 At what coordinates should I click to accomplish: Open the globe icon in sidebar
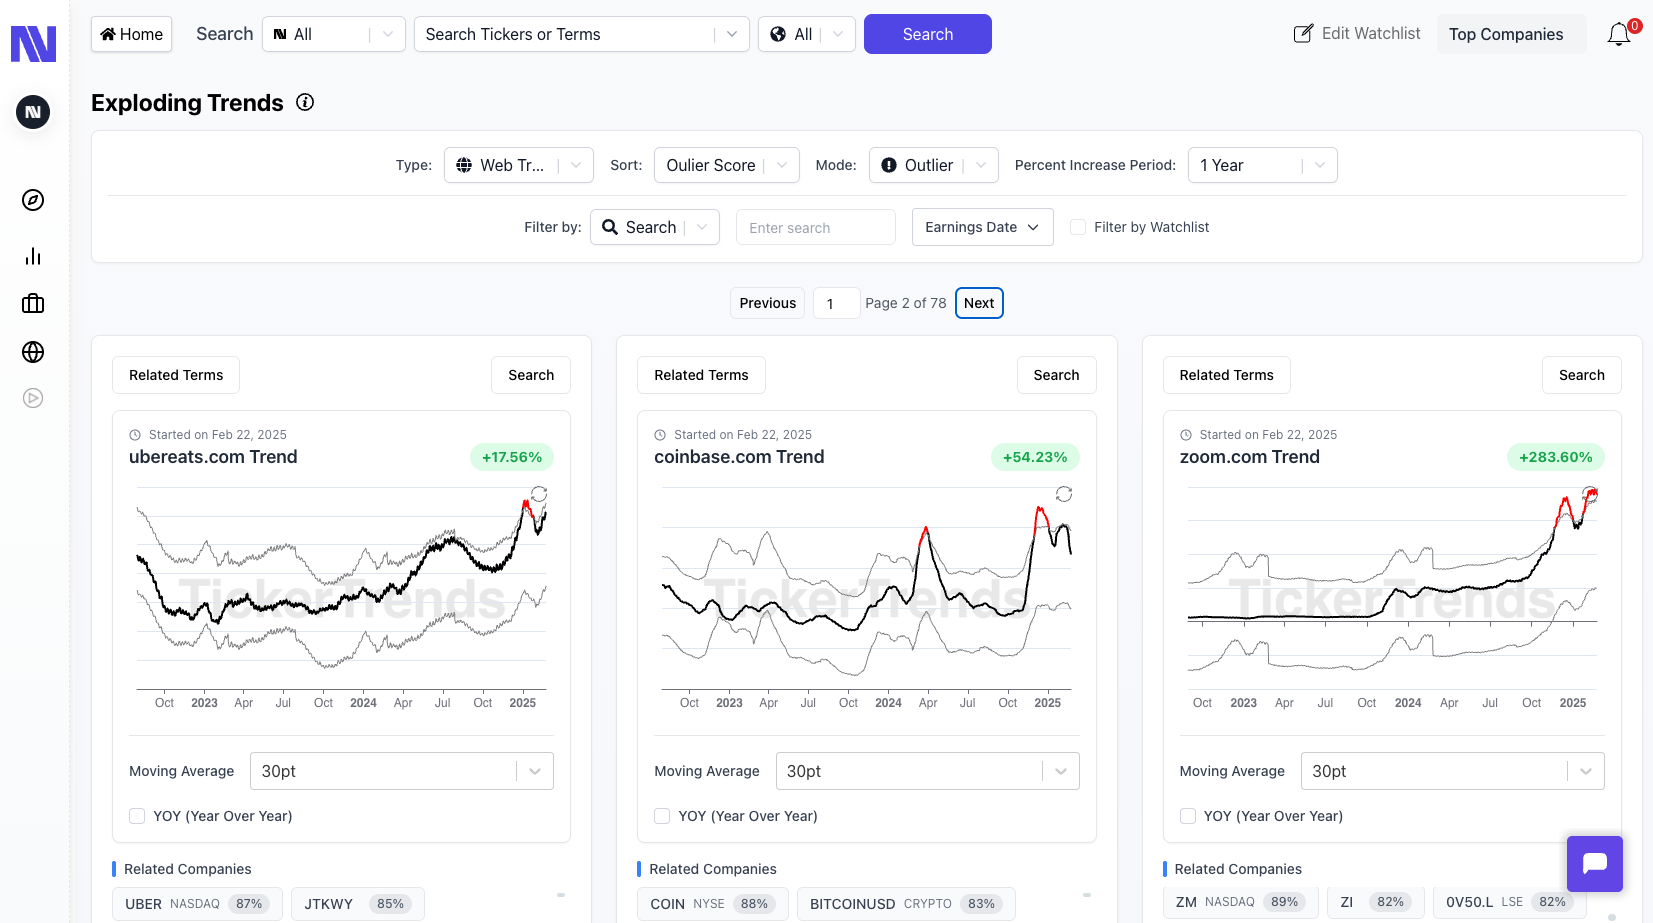(x=33, y=352)
